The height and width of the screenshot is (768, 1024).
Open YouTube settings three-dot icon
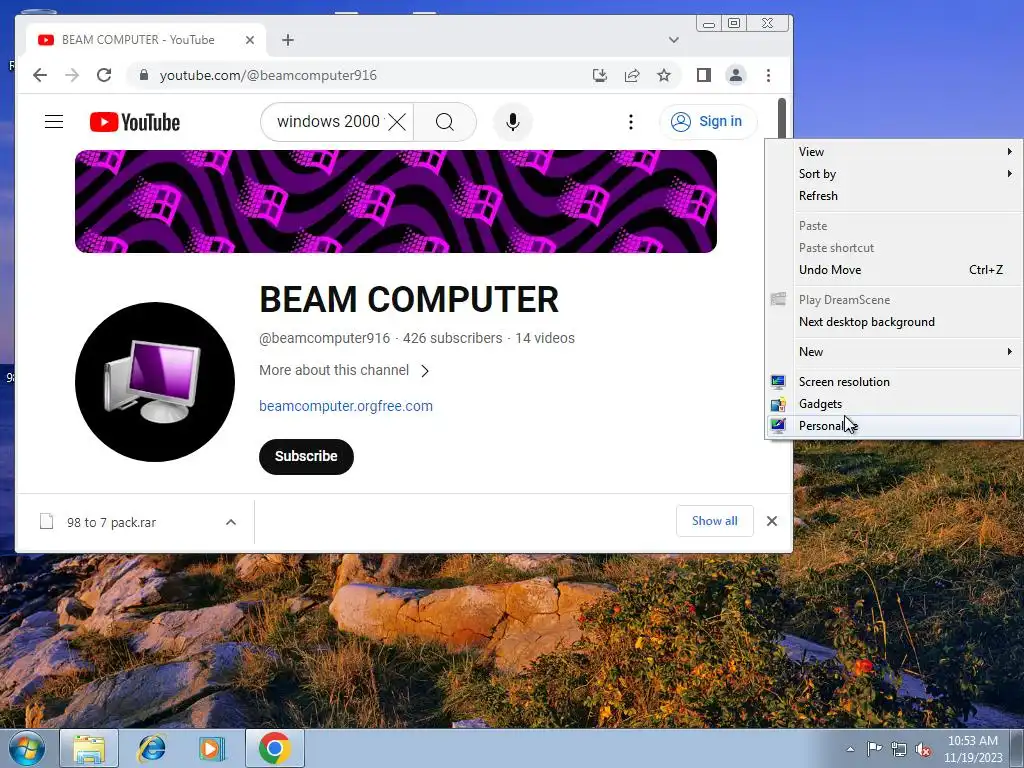coord(631,121)
